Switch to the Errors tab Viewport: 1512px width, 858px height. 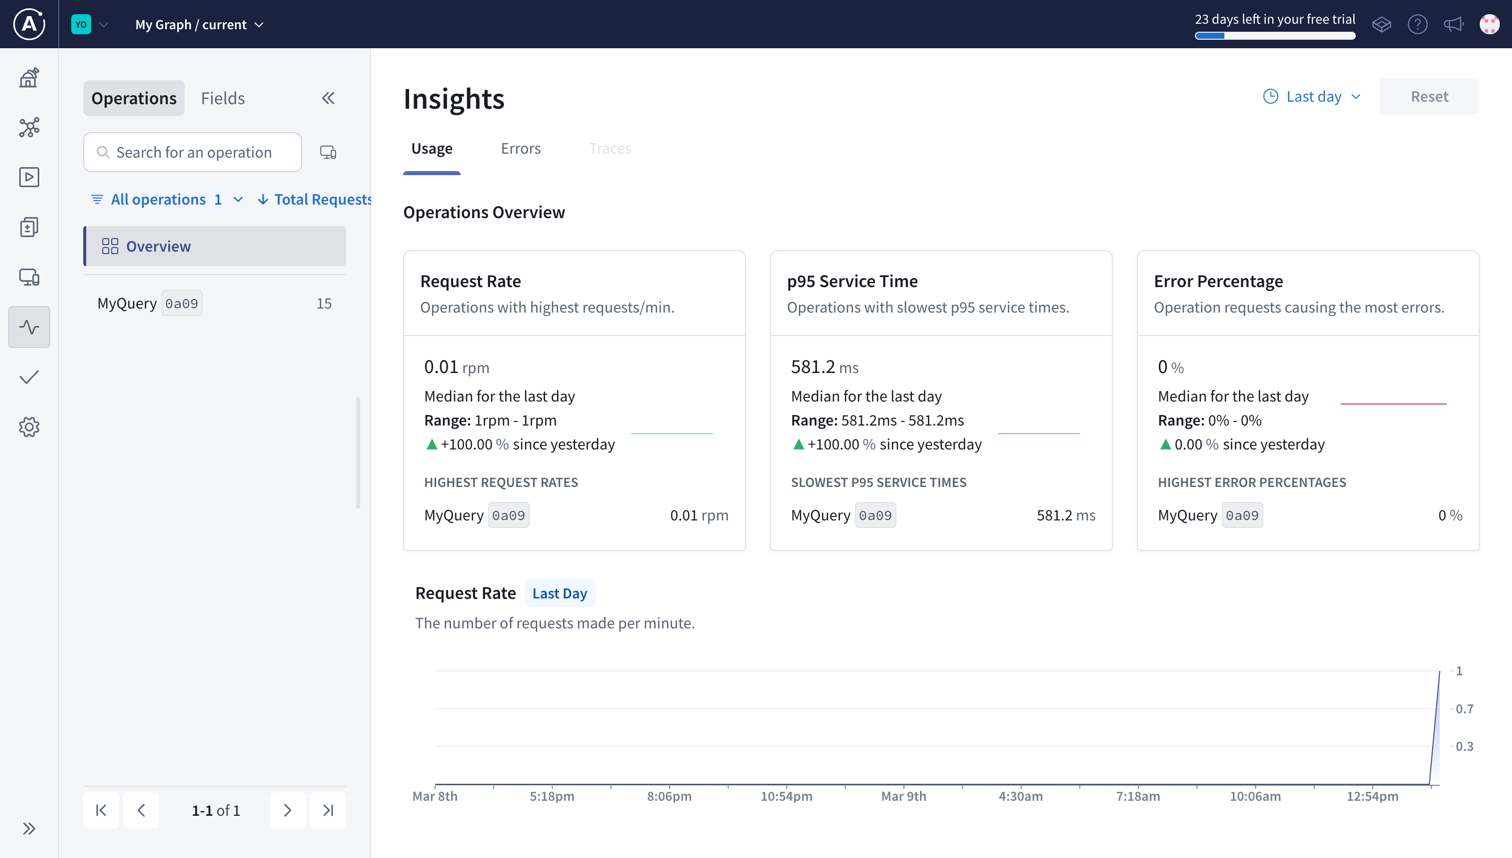(x=520, y=148)
